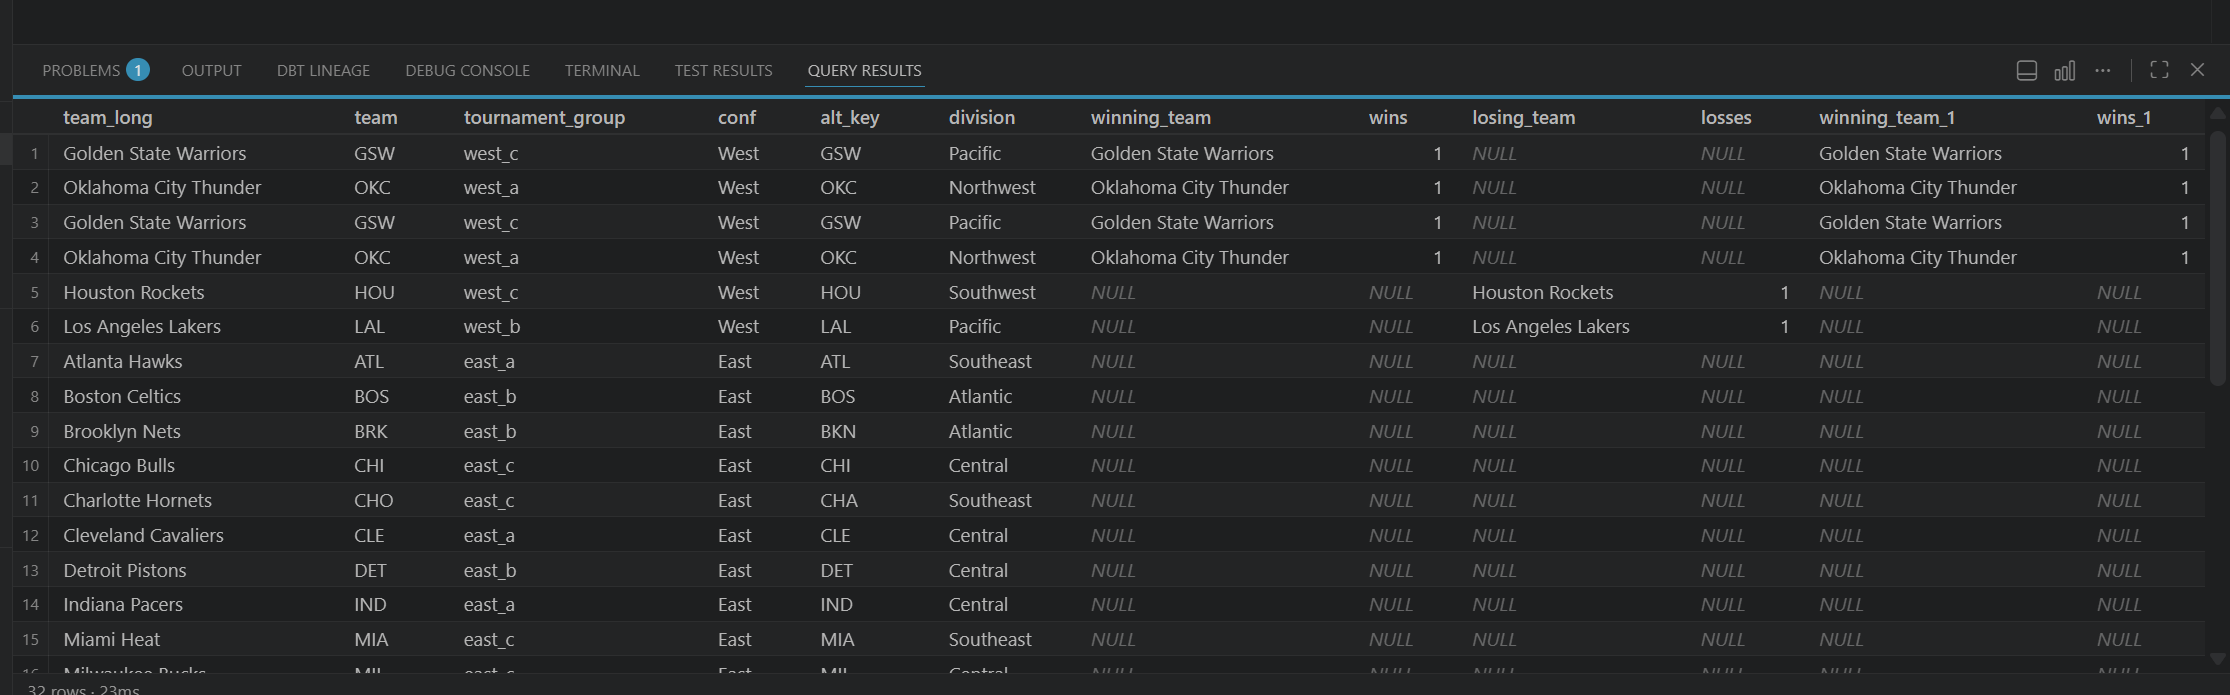Sort by the team_long column header
The width and height of the screenshot is (2230, 695).
click(x=108, y=118)
